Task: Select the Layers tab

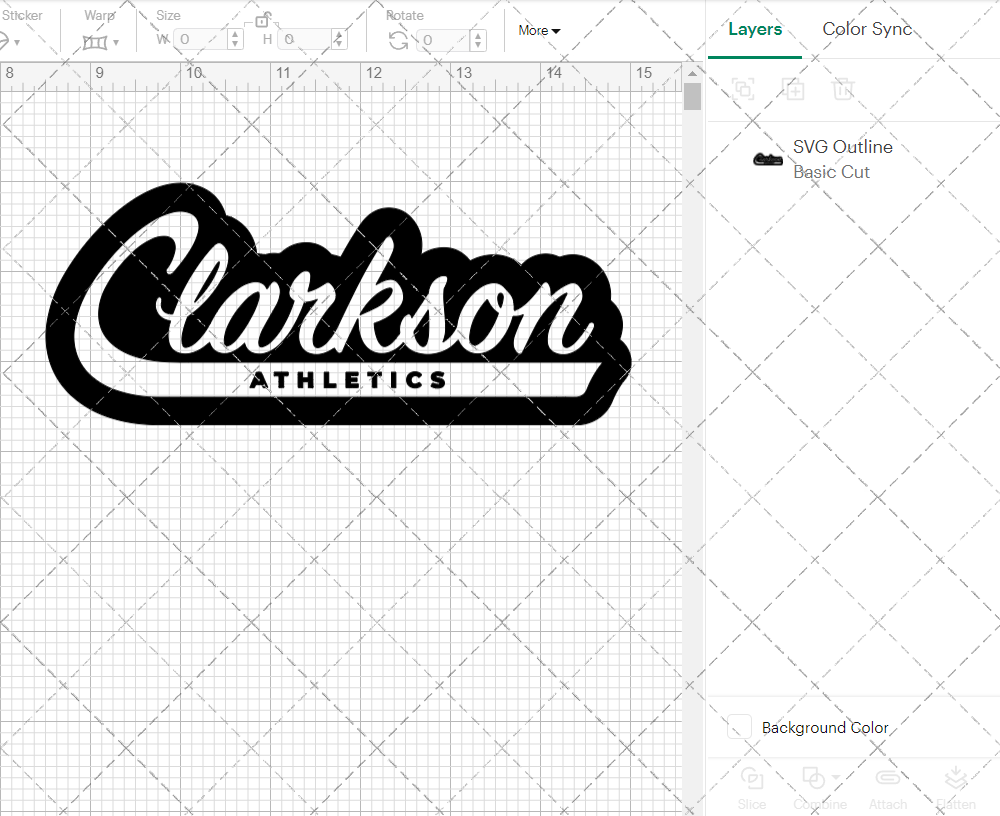Action: (755, 29)
